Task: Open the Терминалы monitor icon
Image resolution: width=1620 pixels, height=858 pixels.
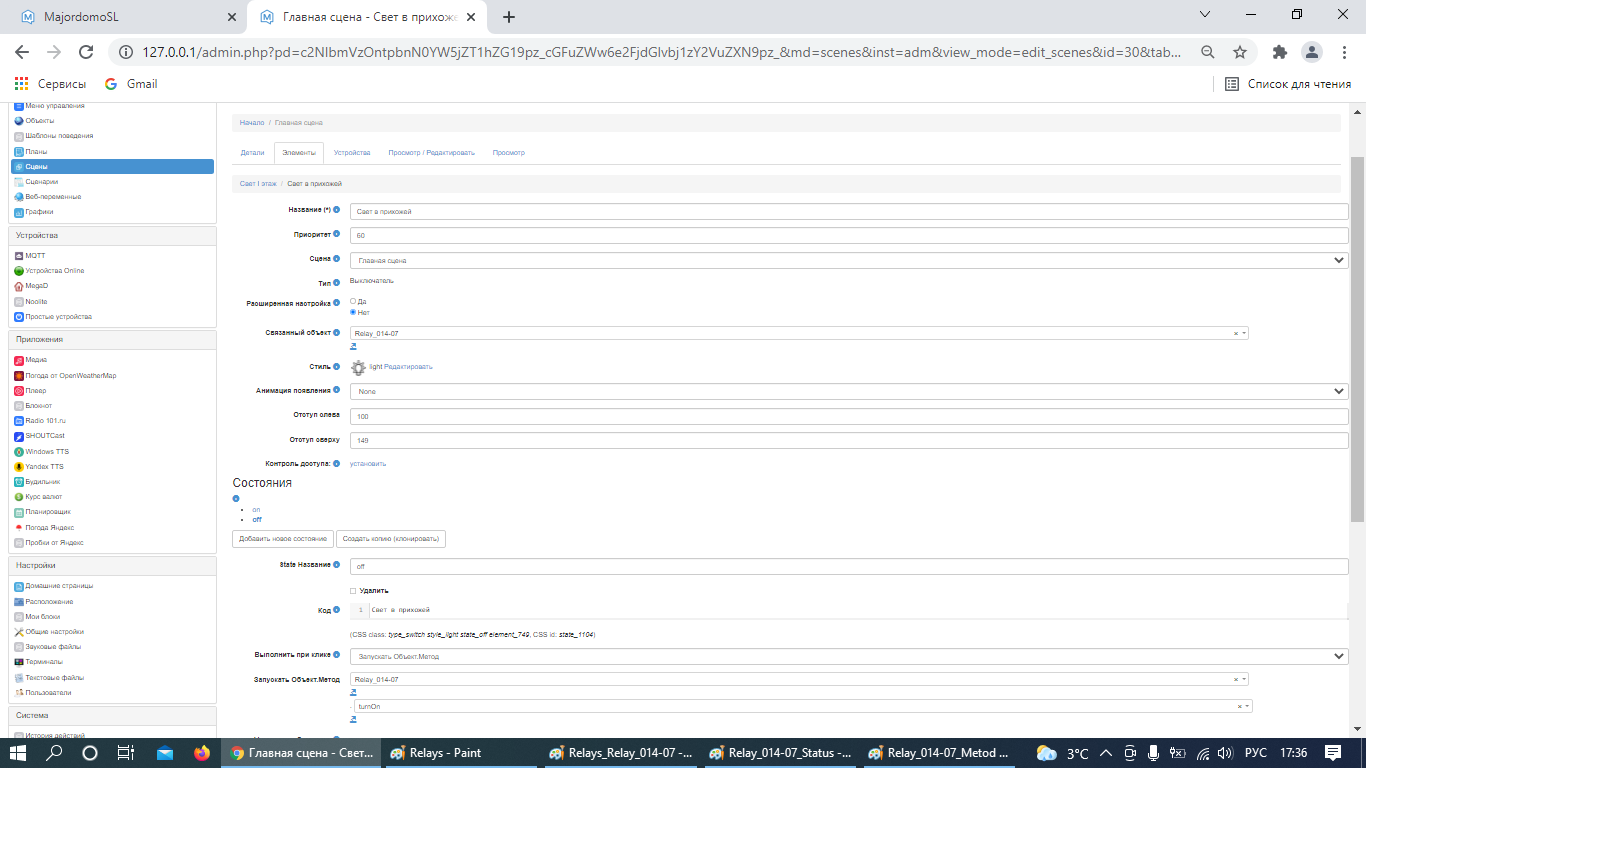Action: (19, 662)
